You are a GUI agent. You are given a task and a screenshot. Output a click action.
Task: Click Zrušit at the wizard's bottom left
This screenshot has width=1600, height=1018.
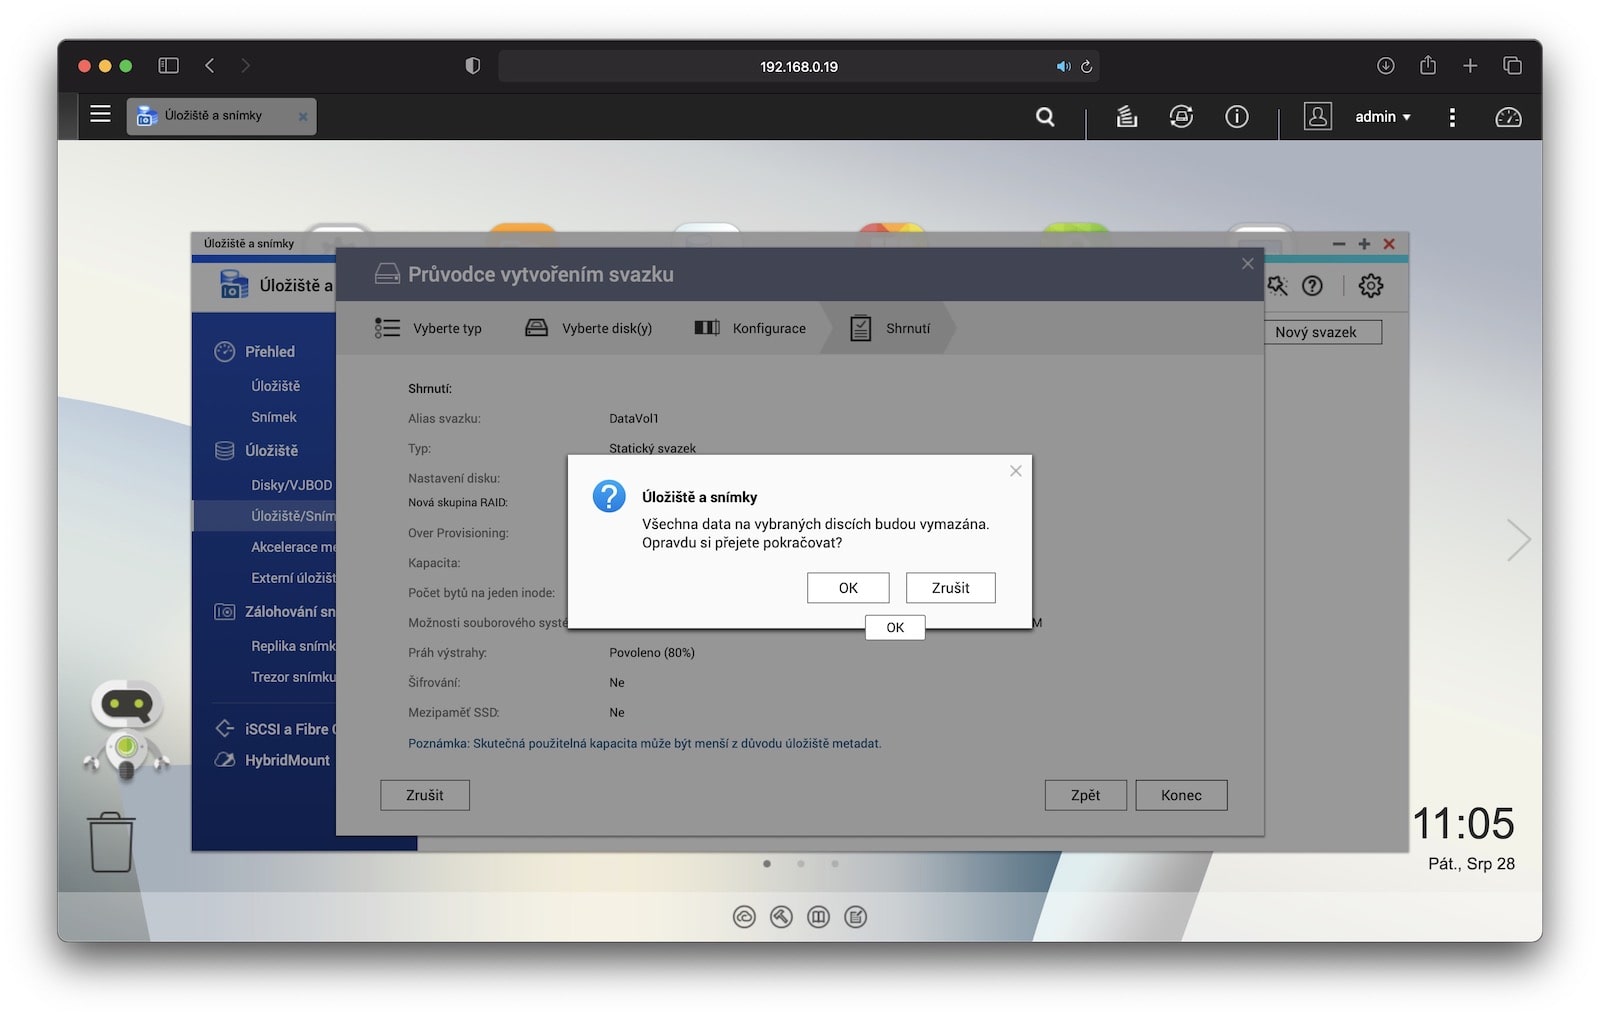(425, 795)
